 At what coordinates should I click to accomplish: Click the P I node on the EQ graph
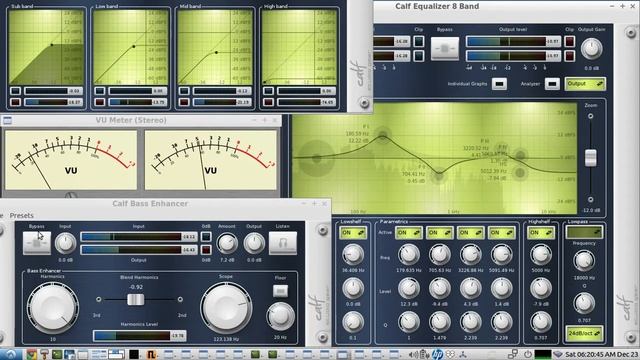pos(382,136)
